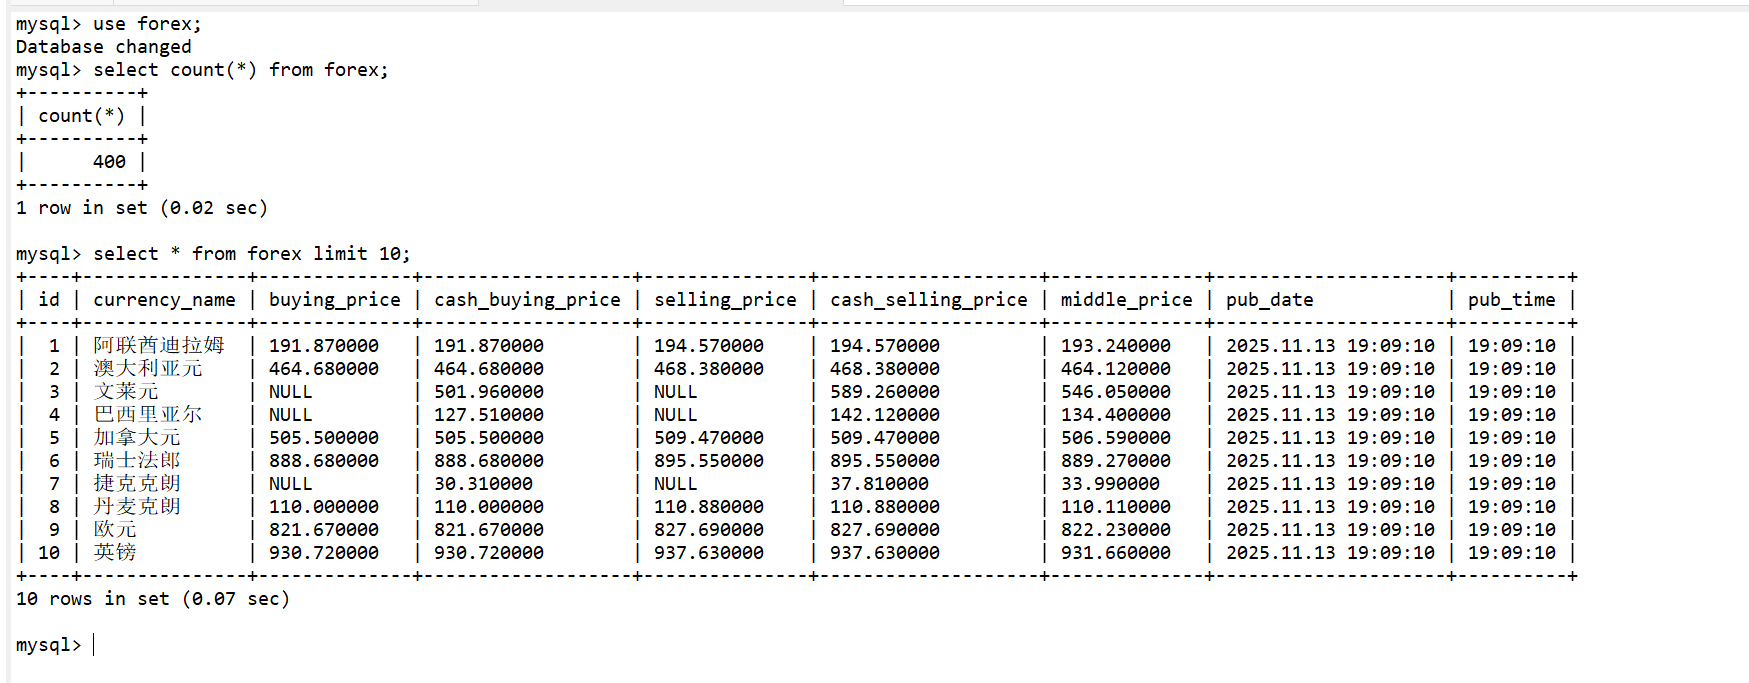Screen dimensions: 1749x683
Task: Click the cash_buying_price column header
Action: 527,300
